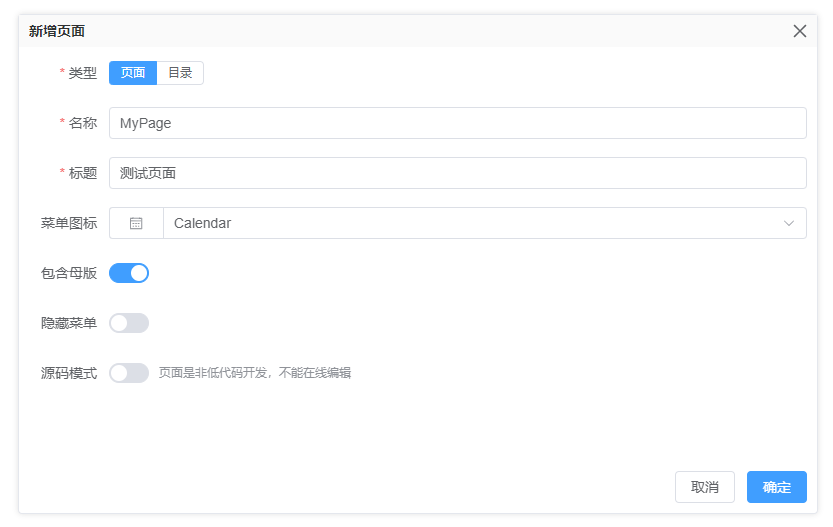Click the hint text 页面是非低代码开发，不能在线编辑
Viewport: 833px width, 527px height.
(x=255, y=373)
